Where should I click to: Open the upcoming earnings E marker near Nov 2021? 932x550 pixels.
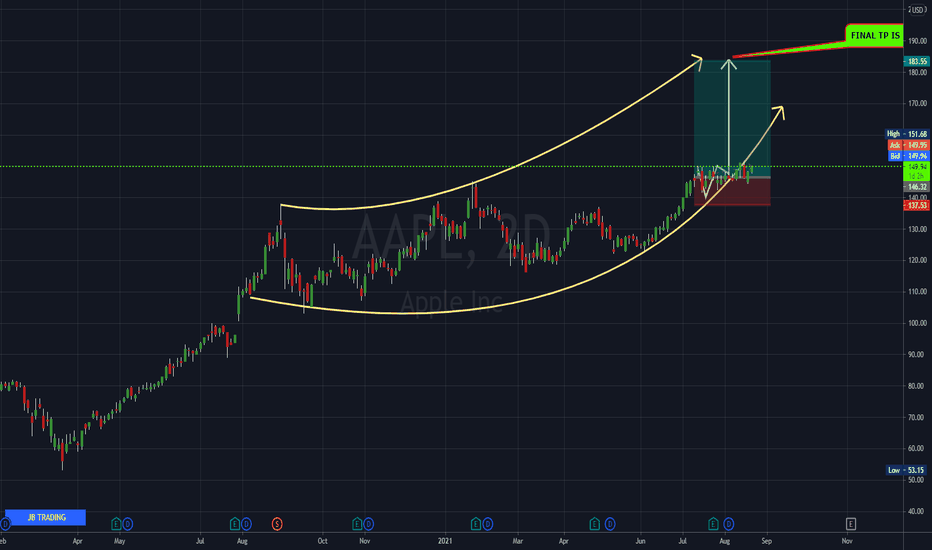coord(851,524)
